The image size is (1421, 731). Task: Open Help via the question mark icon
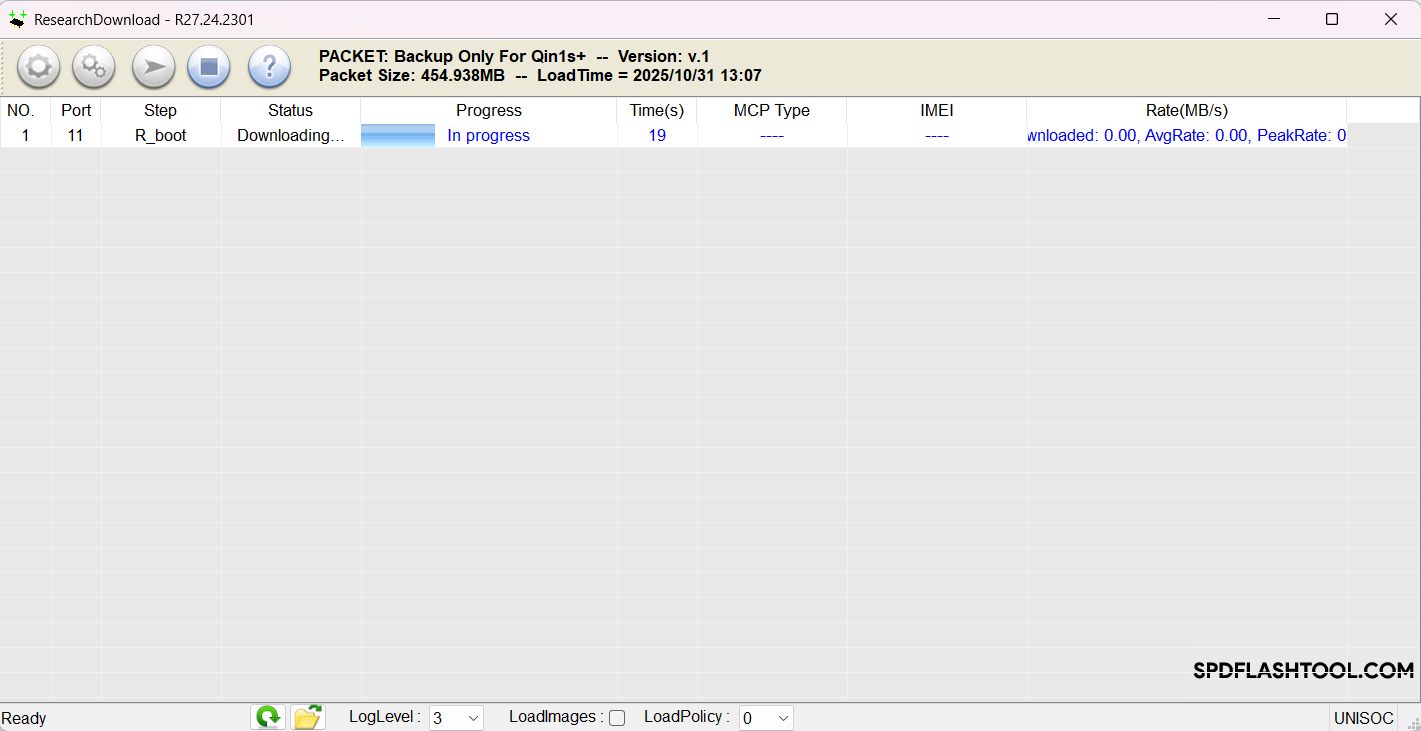[268, 67]
